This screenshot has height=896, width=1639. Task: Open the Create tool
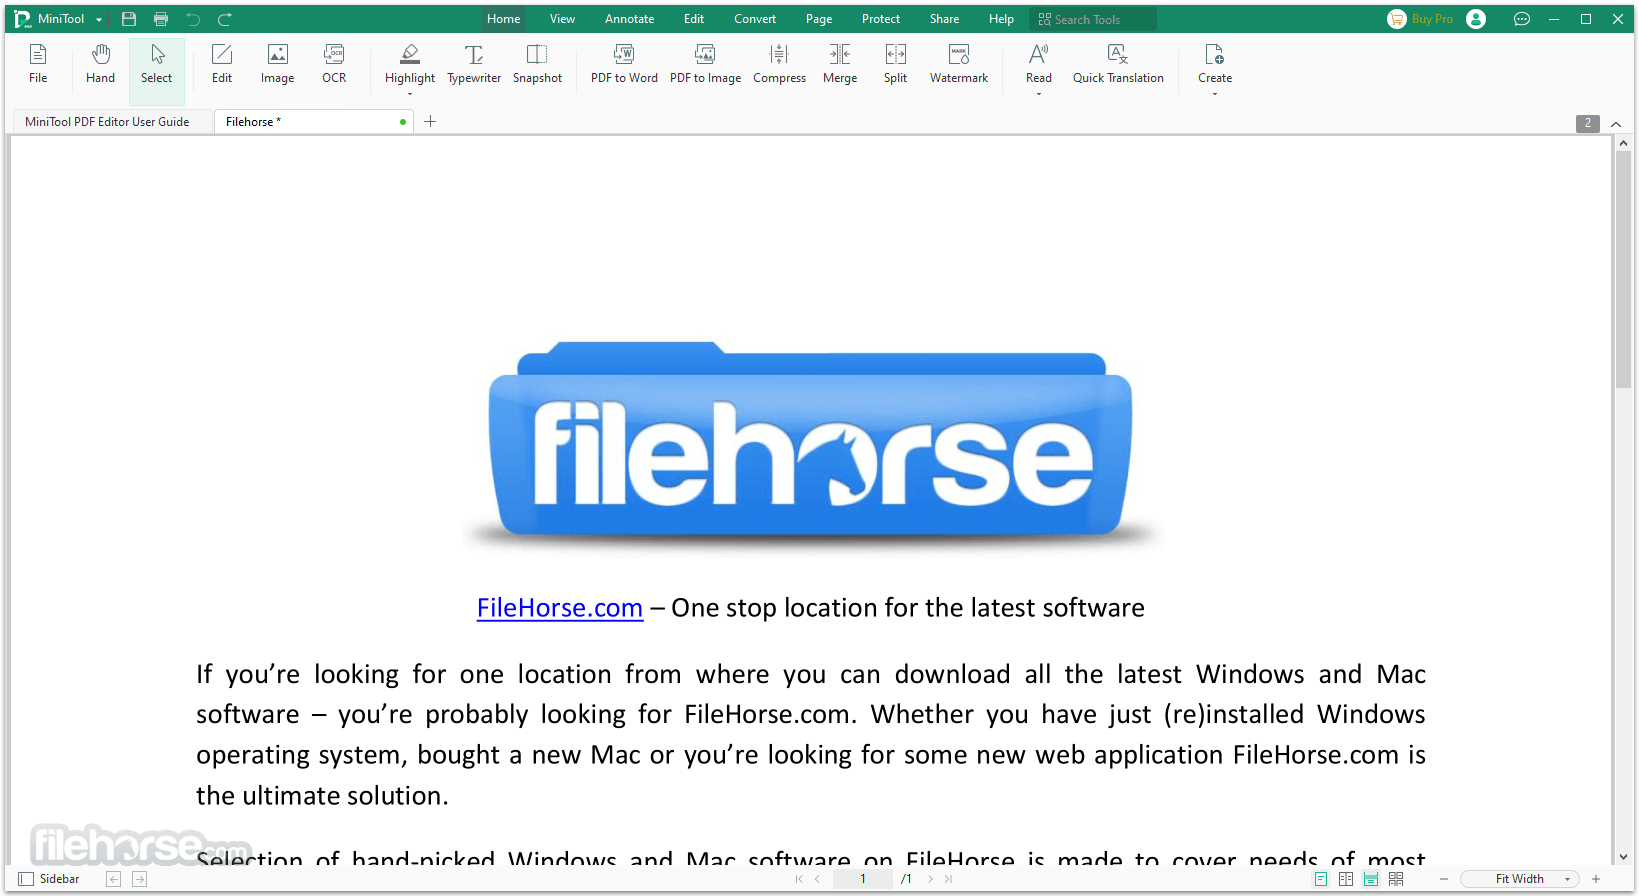click(x=1215, y=62)
